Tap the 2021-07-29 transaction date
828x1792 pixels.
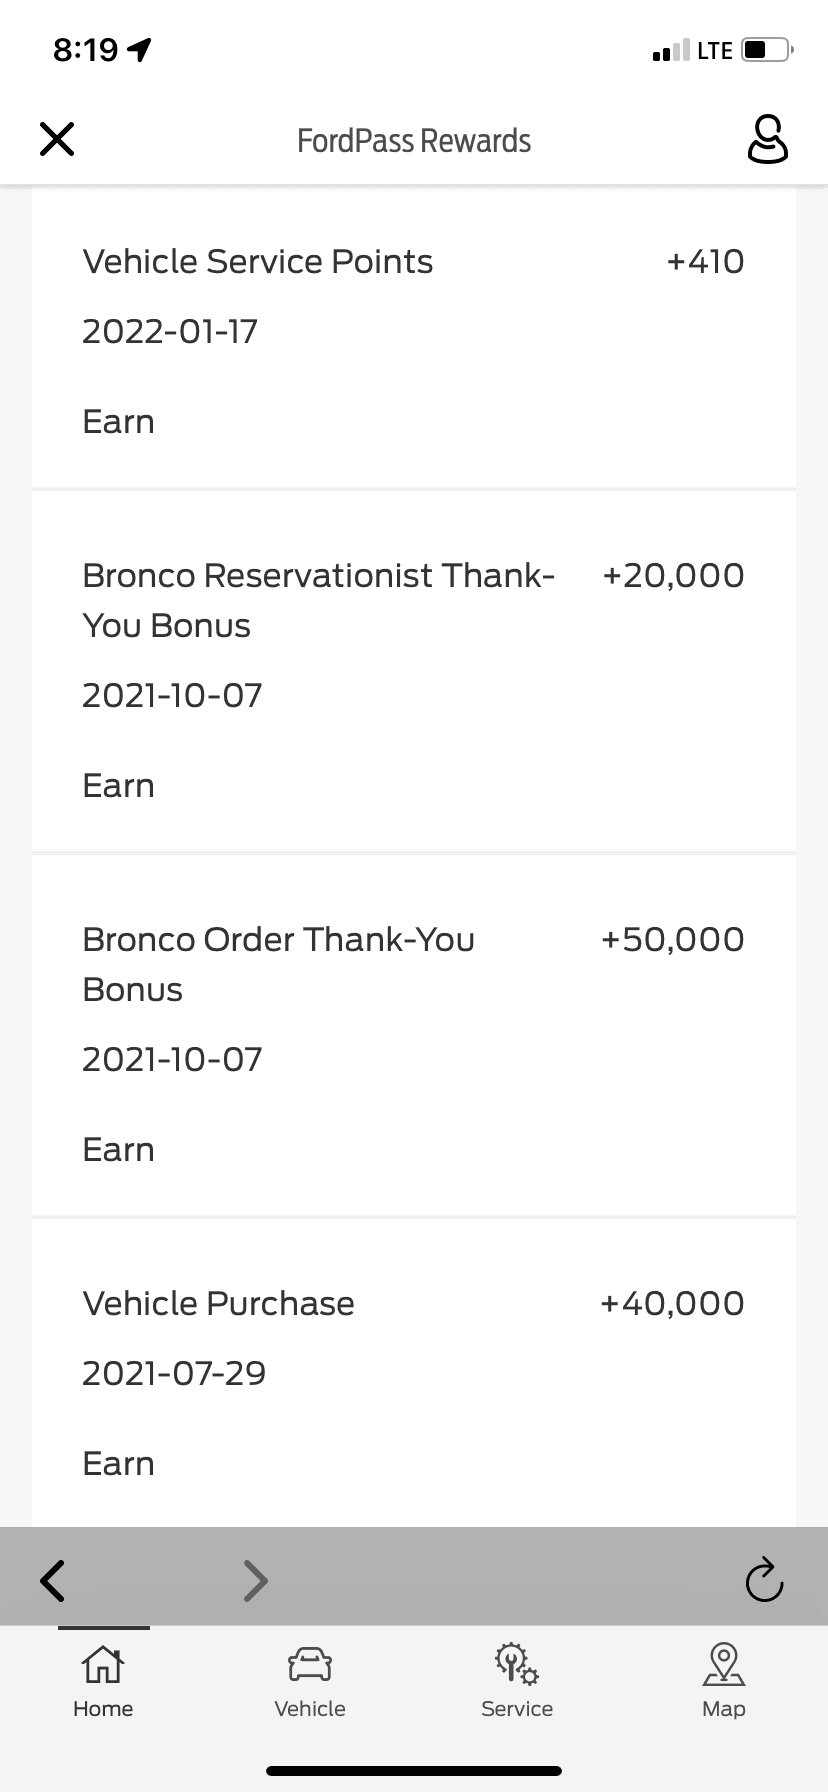[174, 1374]
